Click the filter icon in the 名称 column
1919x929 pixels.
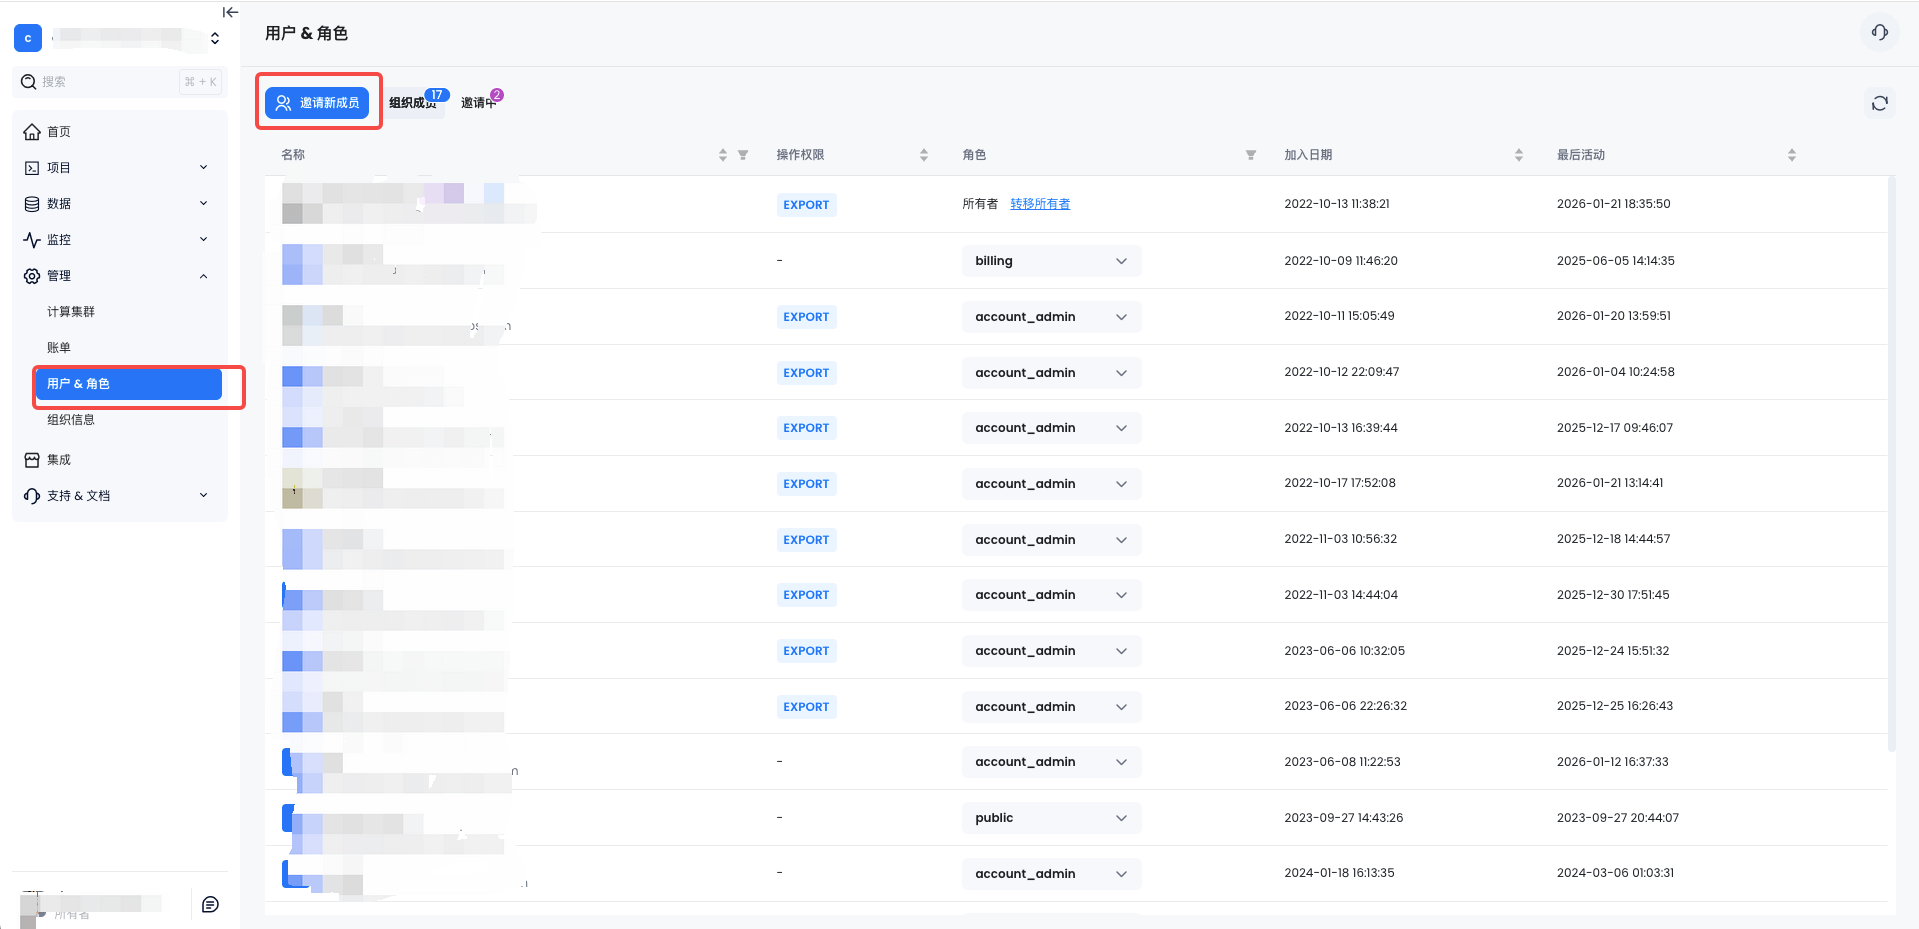coord(743,155)
